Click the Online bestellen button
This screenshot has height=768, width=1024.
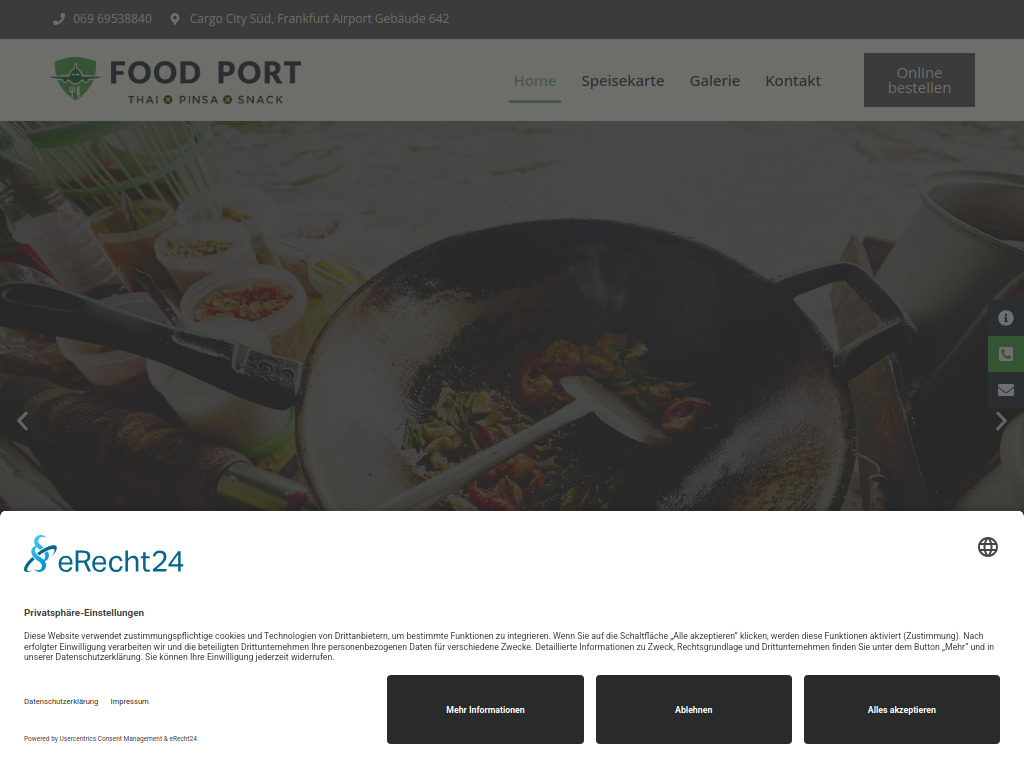point(919,80)
